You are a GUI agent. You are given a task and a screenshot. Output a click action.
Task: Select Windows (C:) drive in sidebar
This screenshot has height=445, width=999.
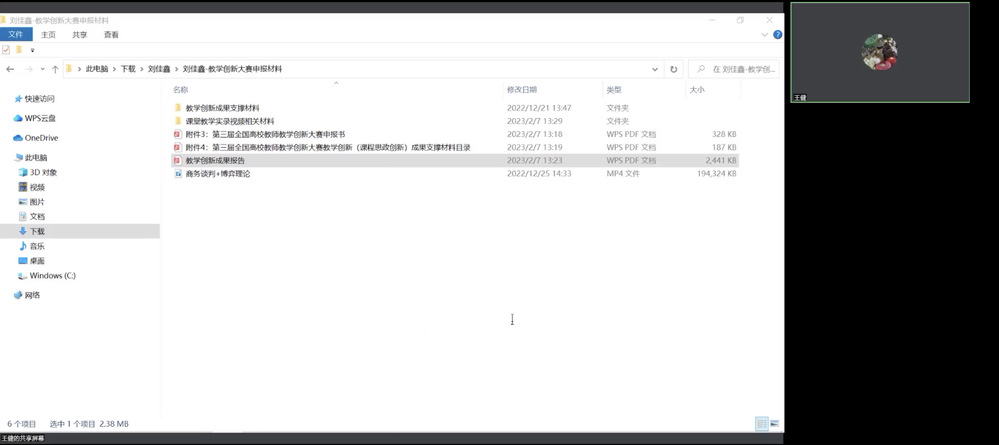click(52, 276)
